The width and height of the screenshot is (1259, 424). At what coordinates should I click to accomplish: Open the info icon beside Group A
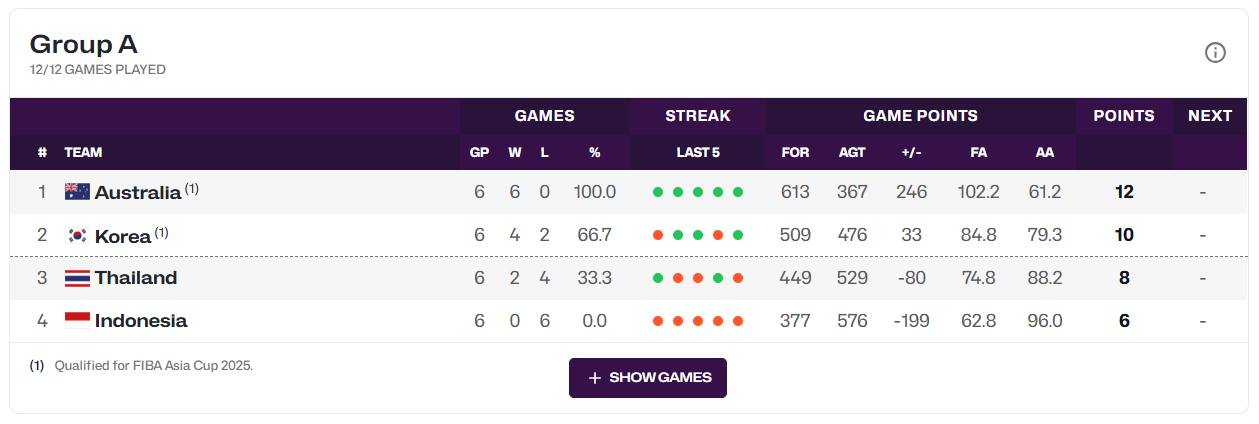pyautogui.click(x=1215, y=53)
